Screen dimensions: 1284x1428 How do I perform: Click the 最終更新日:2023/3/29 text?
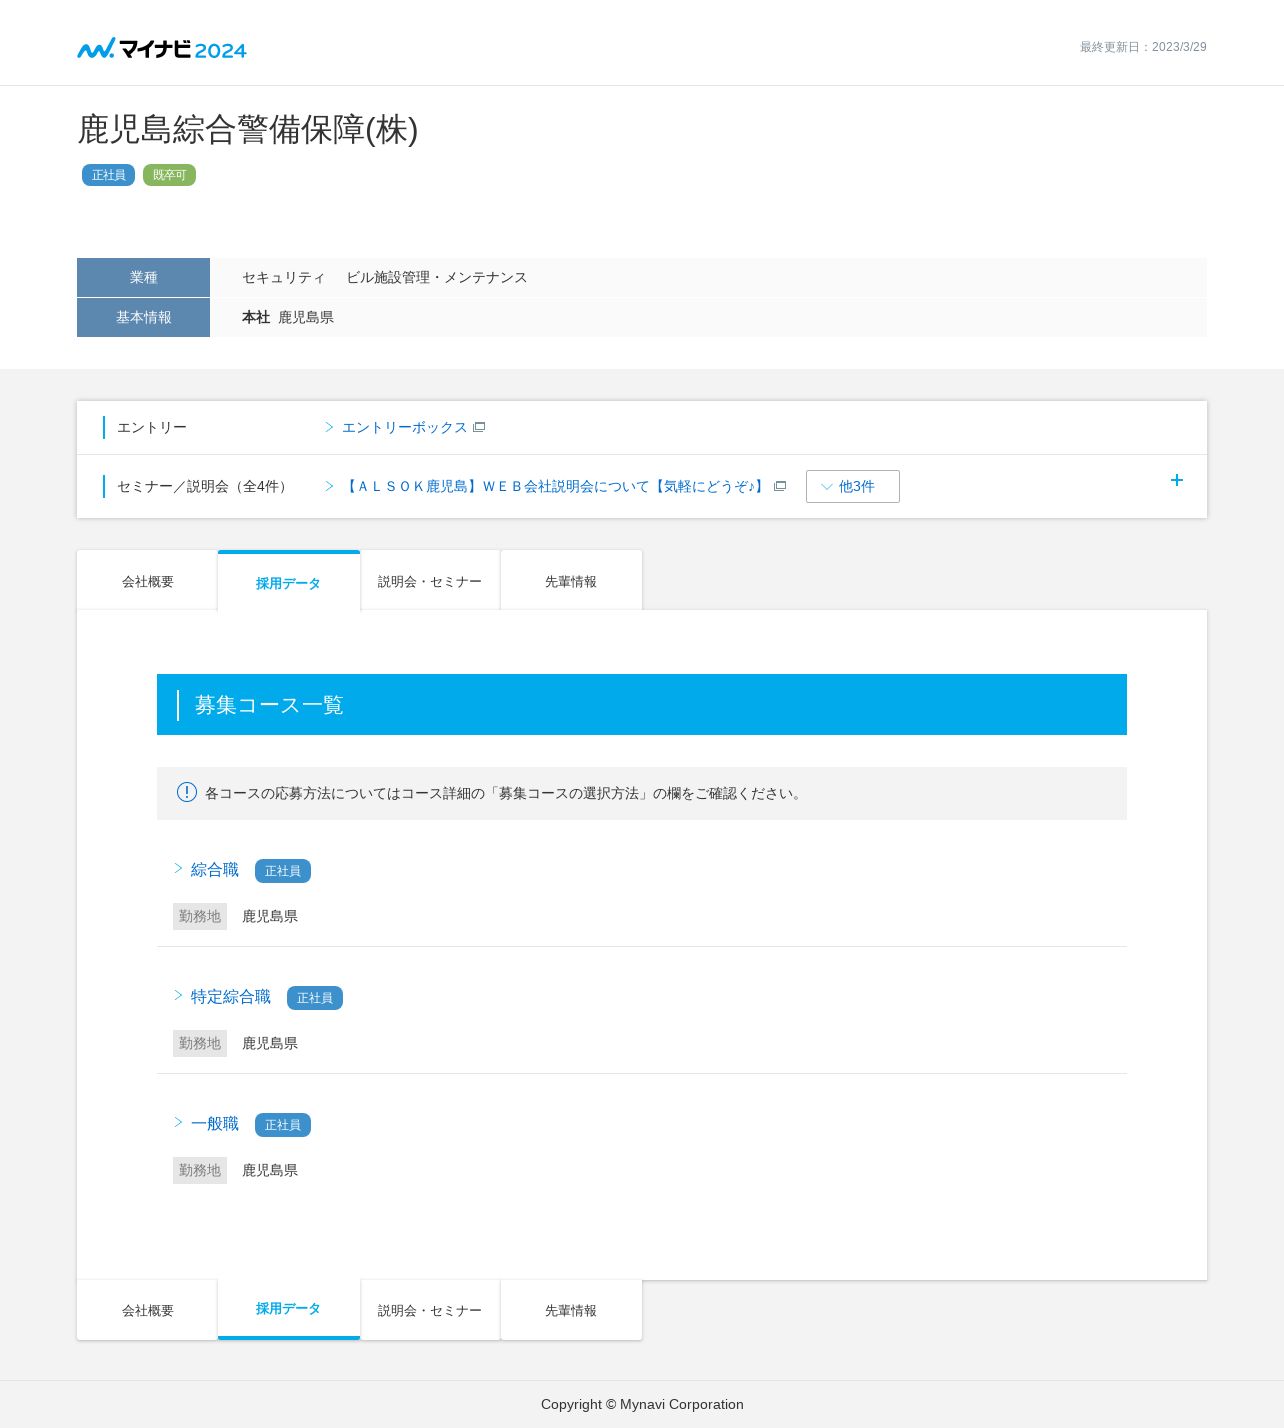1143,47
